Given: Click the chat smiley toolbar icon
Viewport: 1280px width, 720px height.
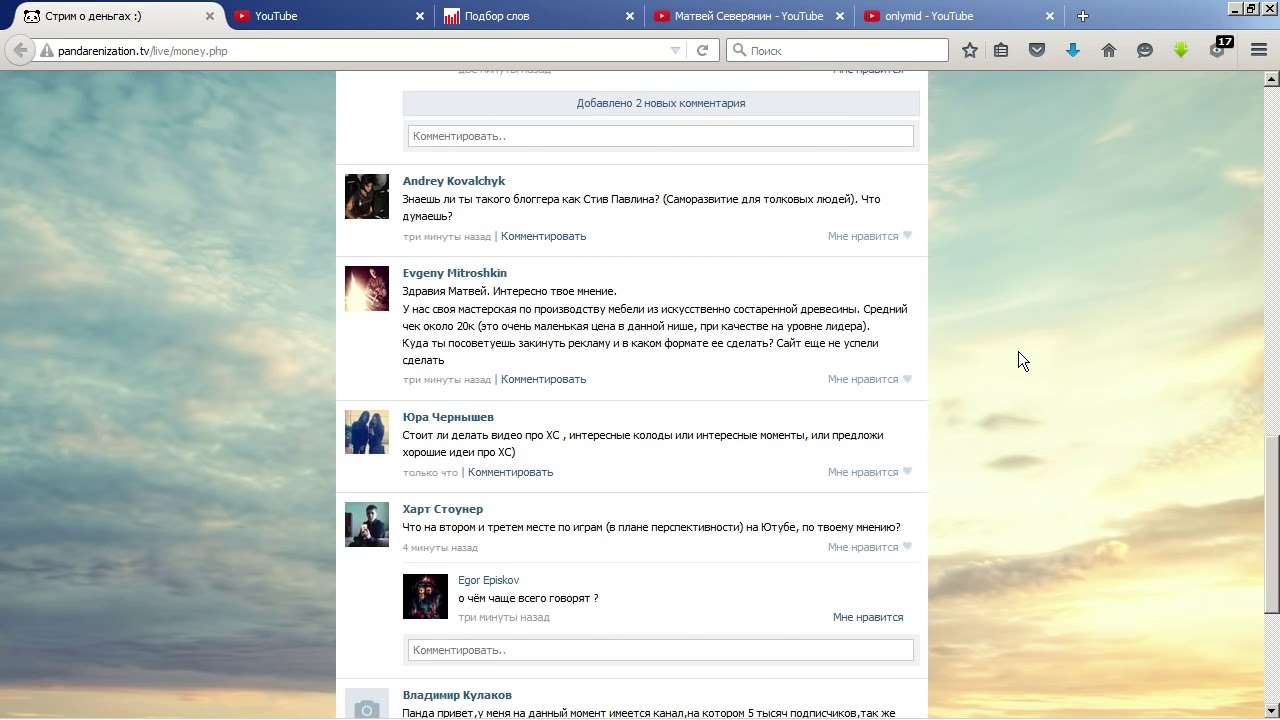Looking at the screenshot, I should click(1145, 50).
